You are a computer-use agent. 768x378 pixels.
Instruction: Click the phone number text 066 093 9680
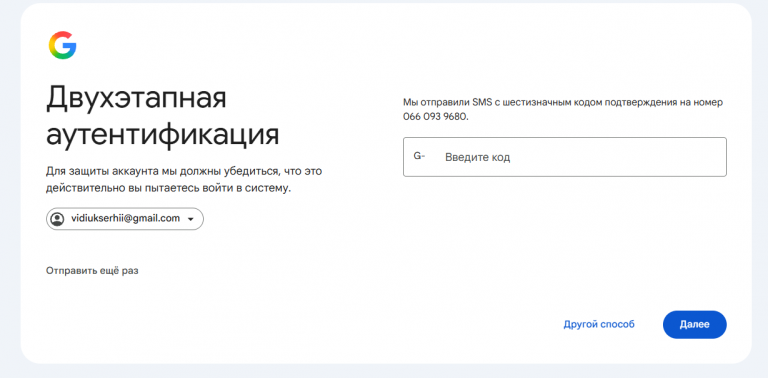click(435, 118)
